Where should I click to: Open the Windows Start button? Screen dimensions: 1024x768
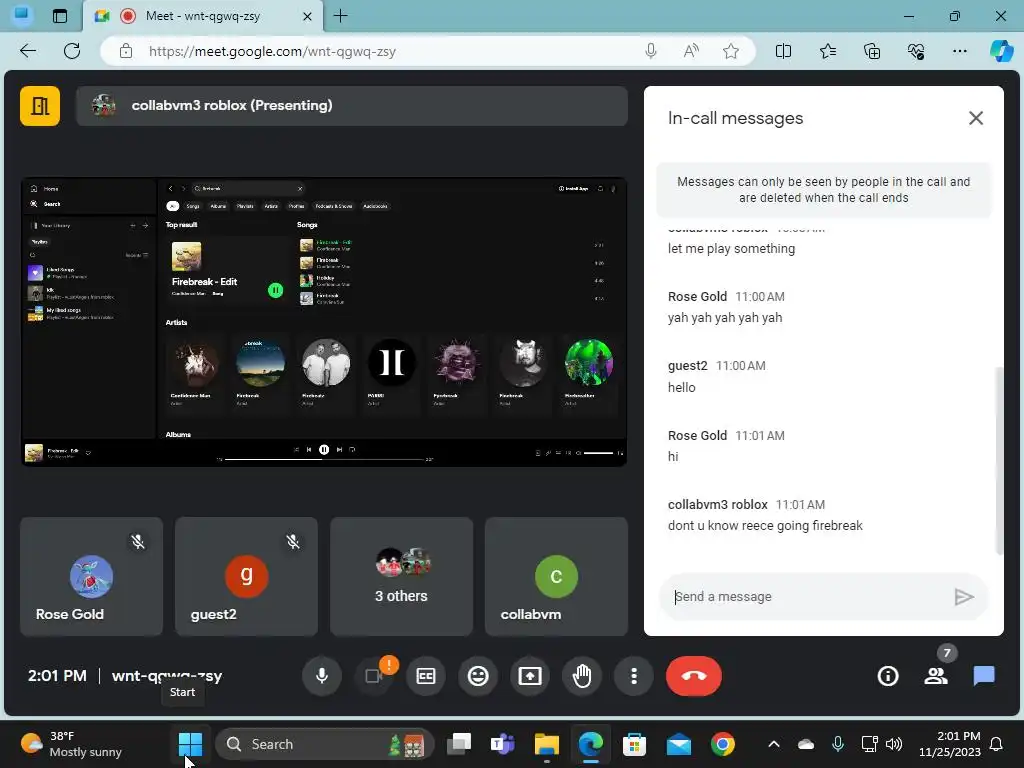[x=190, y=744]
